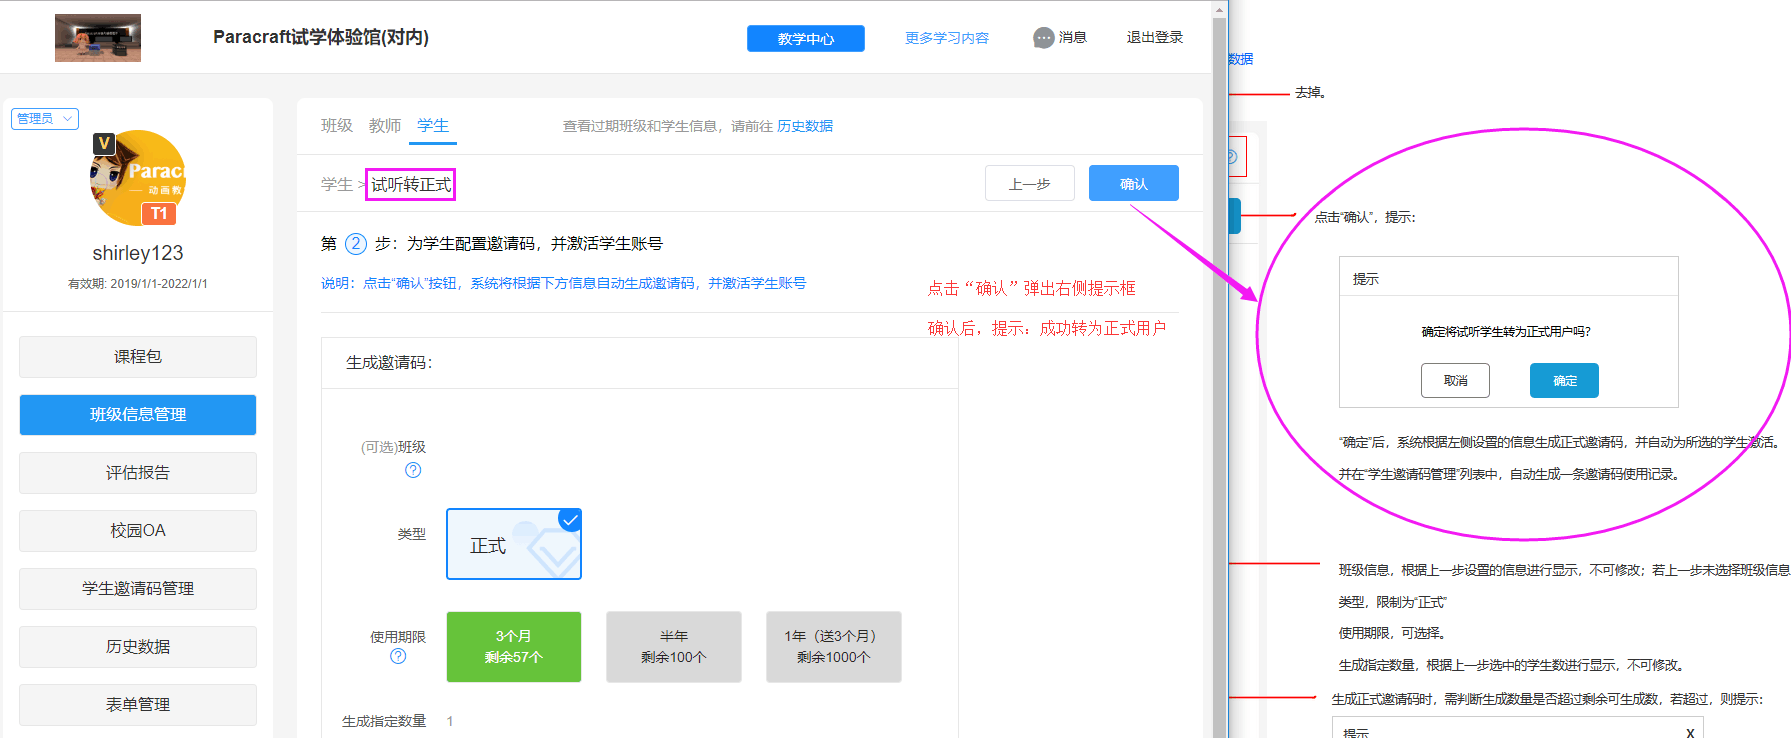1791x738 pixels.
Task: Click 退出登录 to log out
Action: (1155, 37)
